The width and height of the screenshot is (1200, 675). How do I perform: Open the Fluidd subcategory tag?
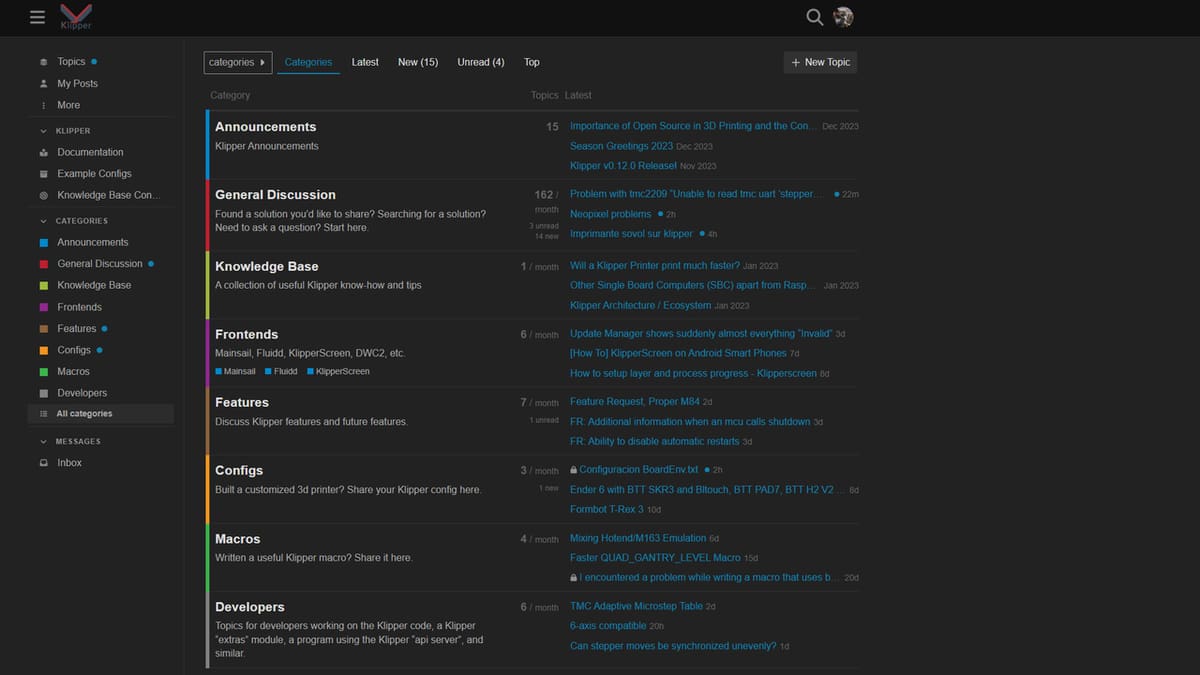coord(281,371)
